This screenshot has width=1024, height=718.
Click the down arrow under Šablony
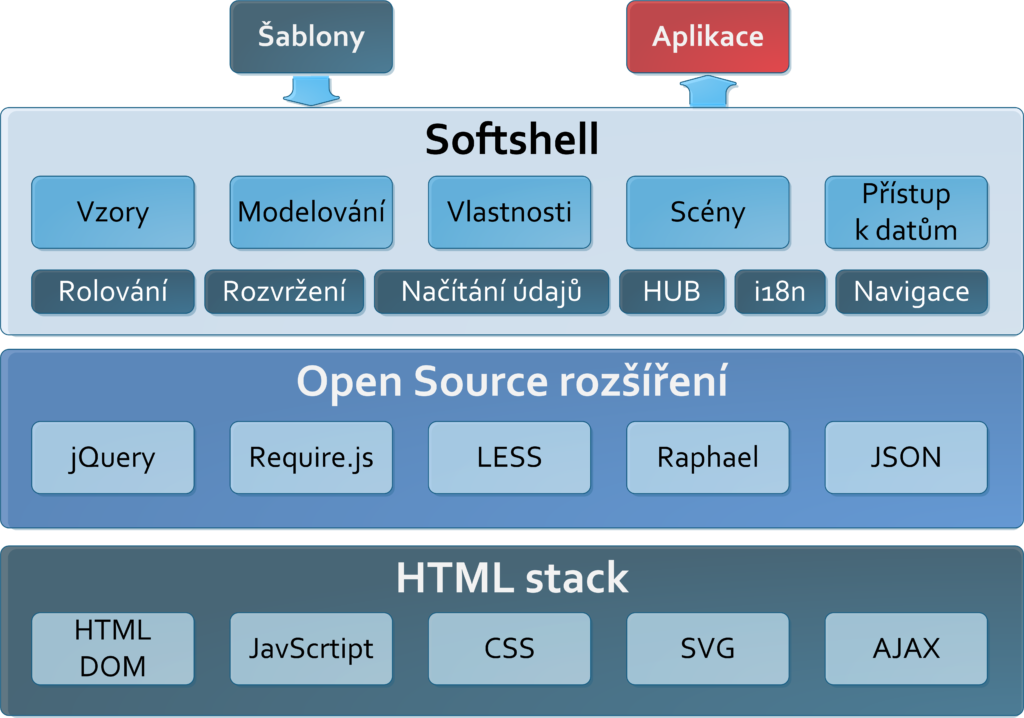[312, 91]
